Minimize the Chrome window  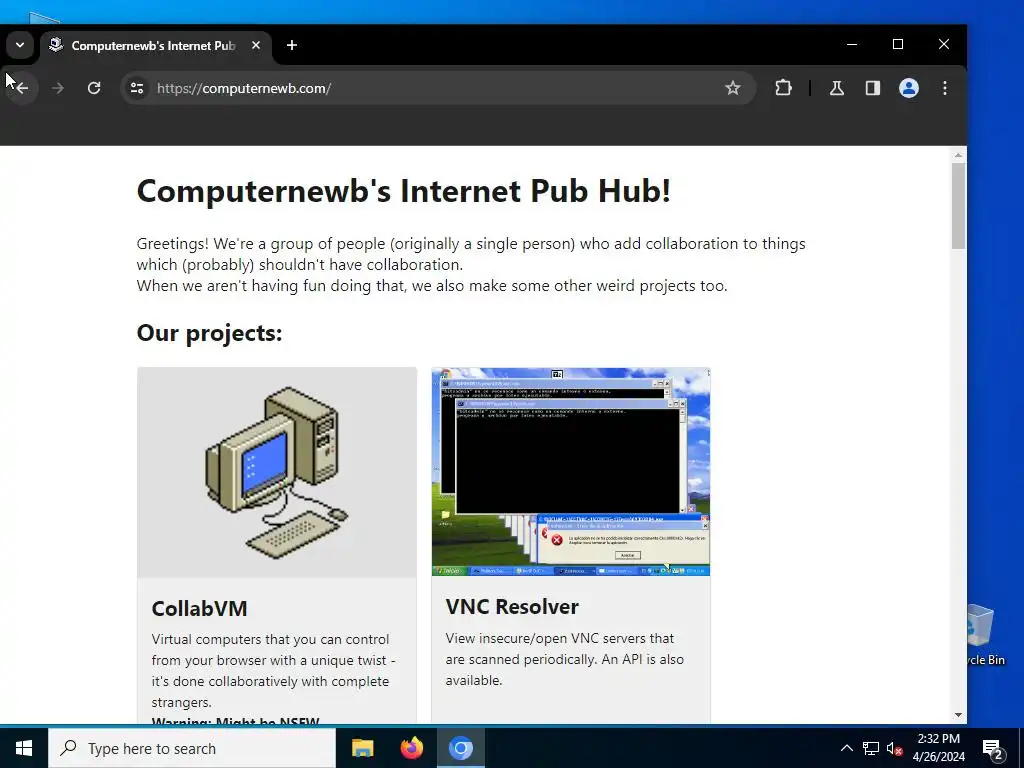pyautogui.click(x=852, y=44)
